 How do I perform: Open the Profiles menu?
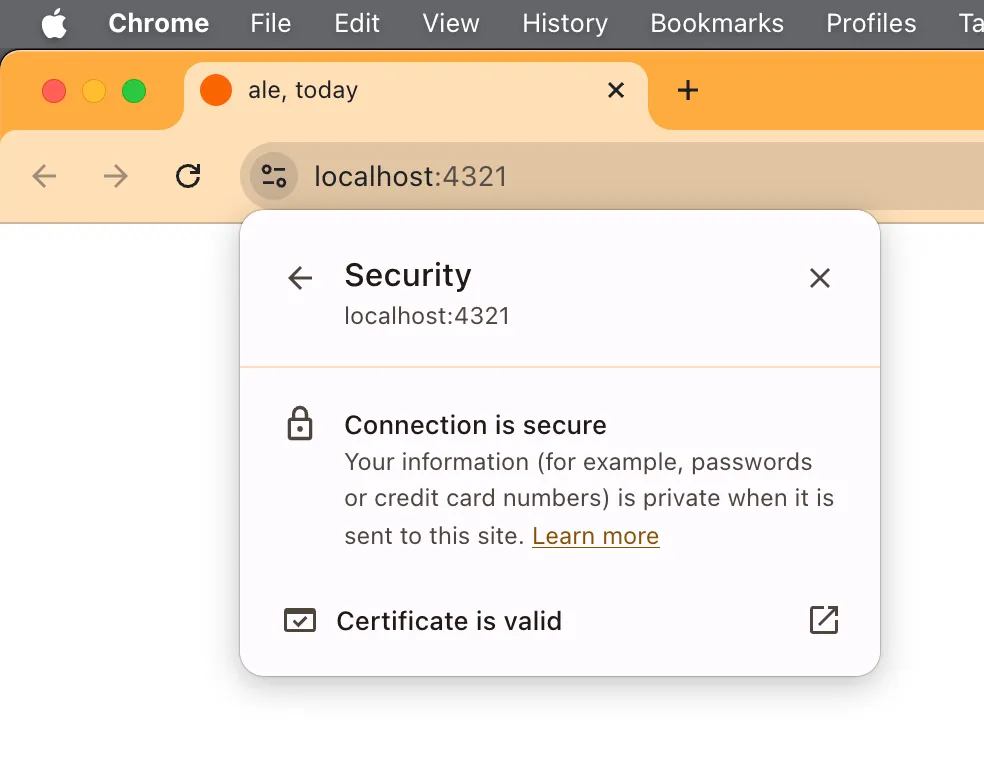(x=871, y=24)
